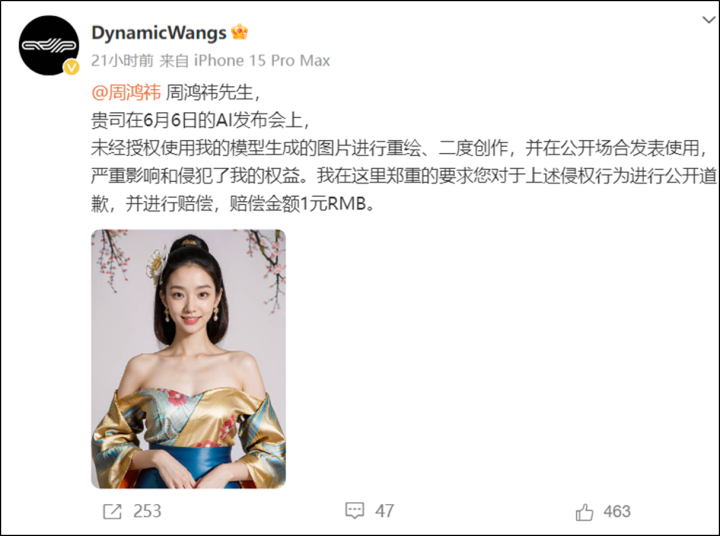Click the crown membership icon beside username
Image resolution: width=720 pixels, height=536 pixels.
pos(239,32)
